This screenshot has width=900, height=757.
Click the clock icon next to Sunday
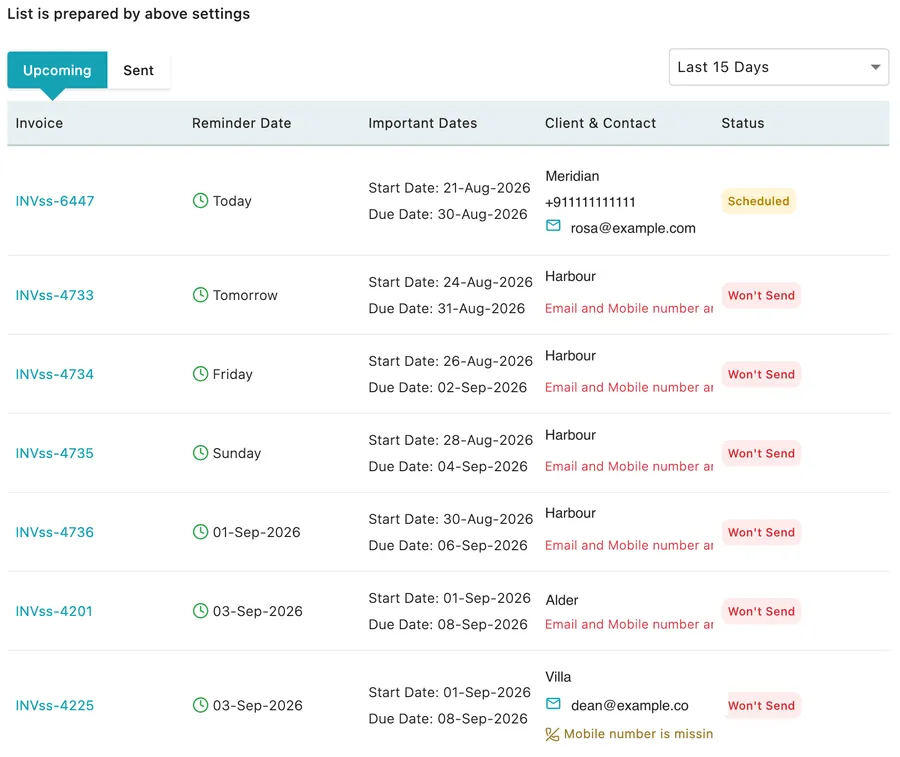coord(200,452)
